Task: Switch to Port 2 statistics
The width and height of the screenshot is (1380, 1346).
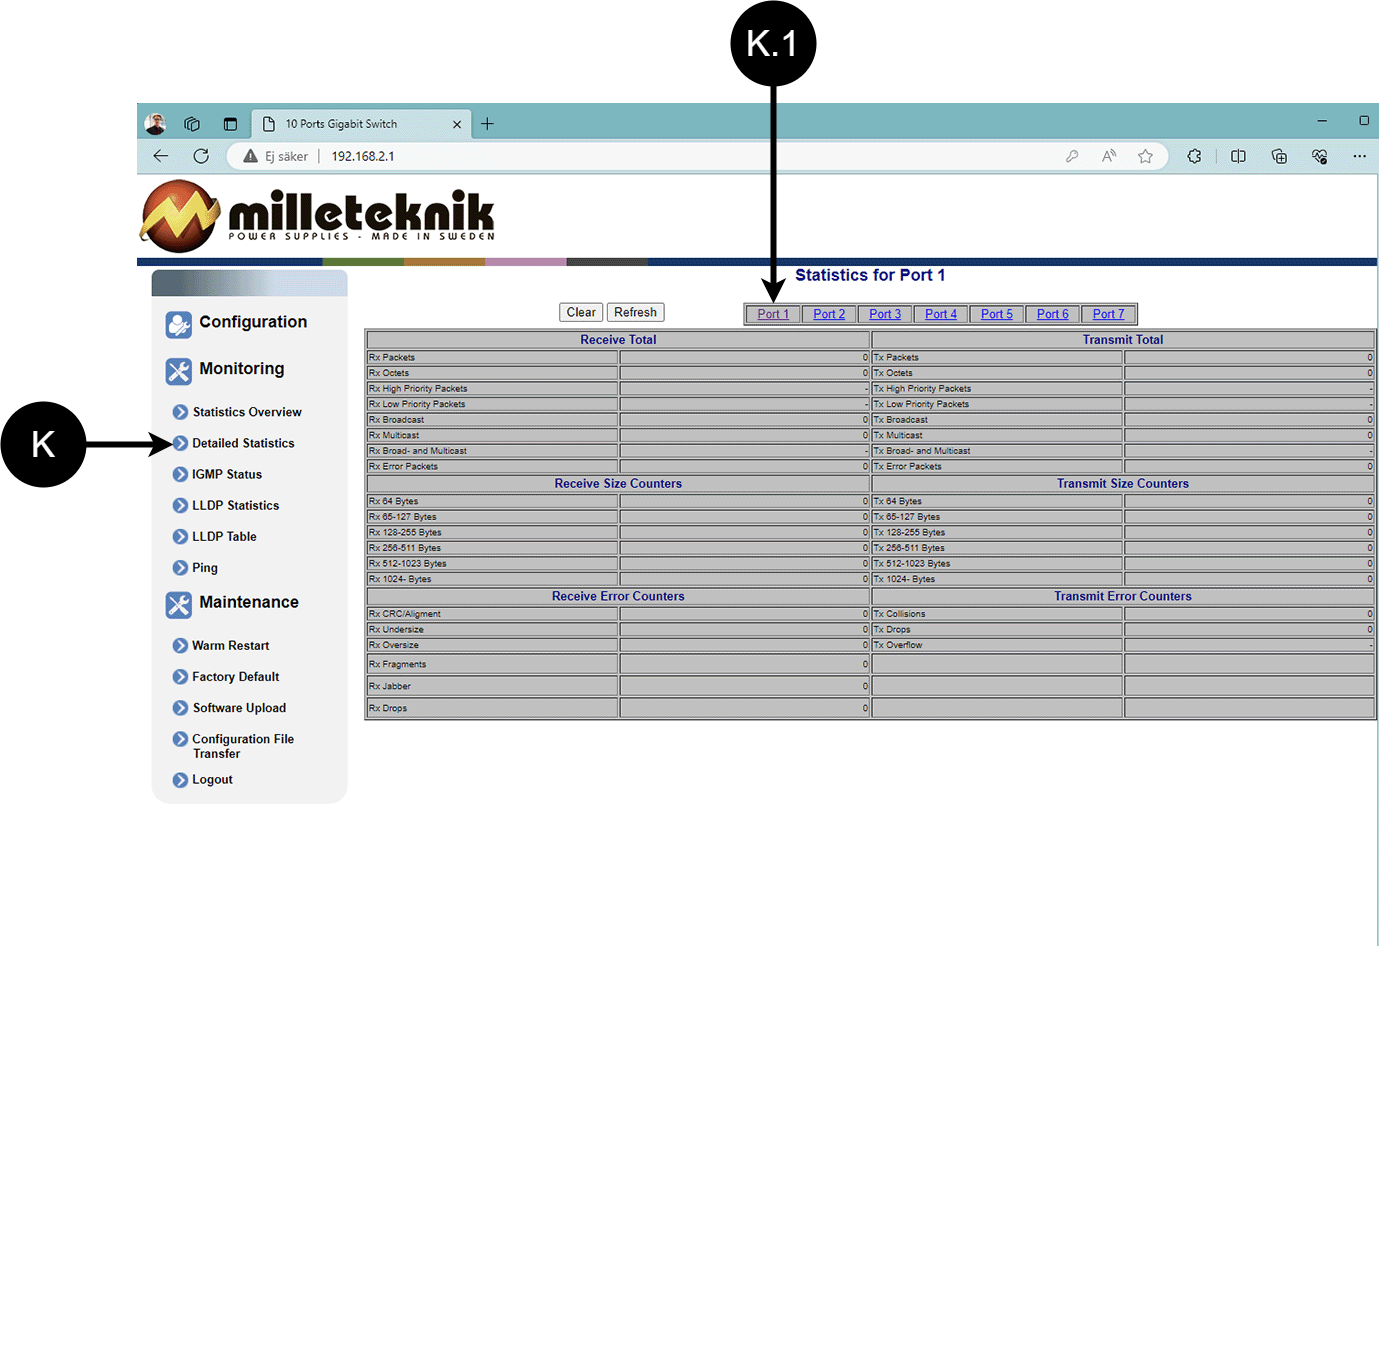Action: [829, 314]
